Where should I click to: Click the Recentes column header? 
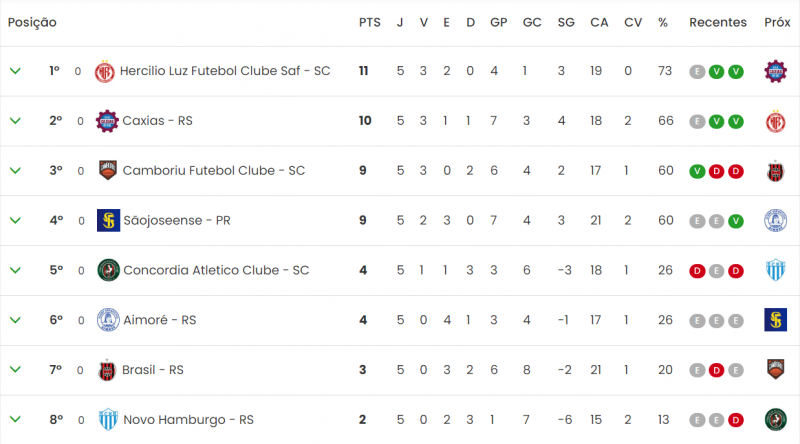click(717, 22)
